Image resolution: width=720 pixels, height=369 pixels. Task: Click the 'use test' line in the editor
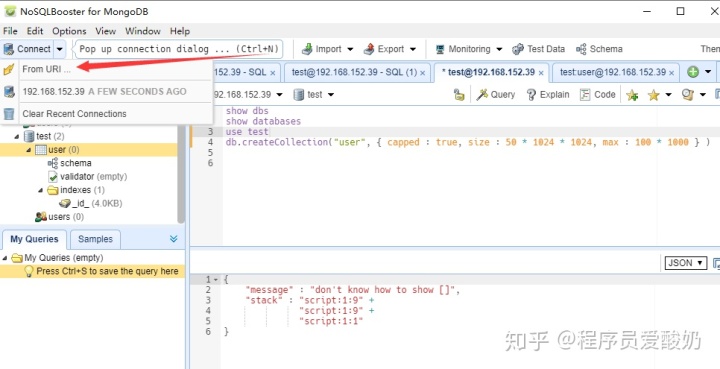tap(247, 132)
